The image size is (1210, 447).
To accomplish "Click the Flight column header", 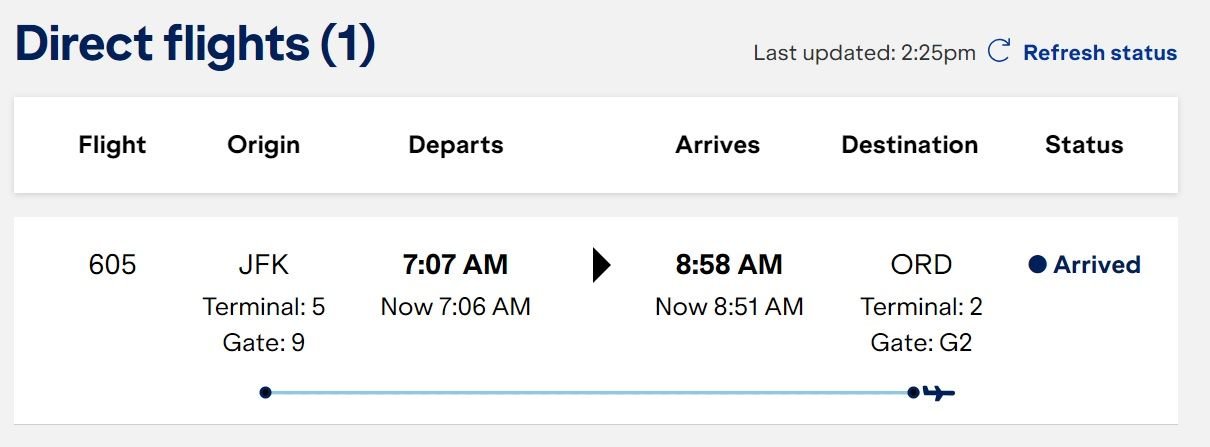I will click(112, 145).
